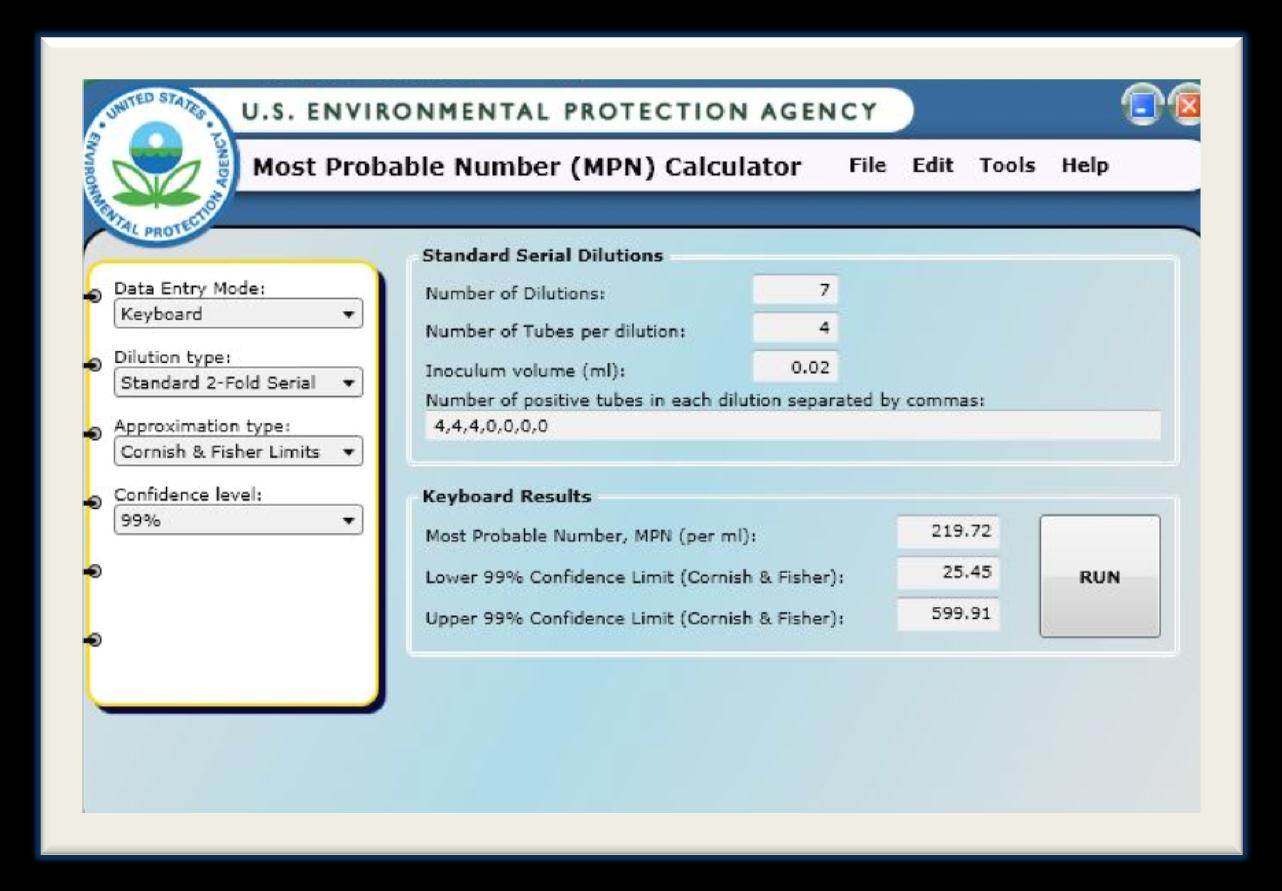This screenshot has width=1282, height=891.
Task: Click the Most Probable Number (MPN) Calculator title
Action: click(x=527, y=167)
